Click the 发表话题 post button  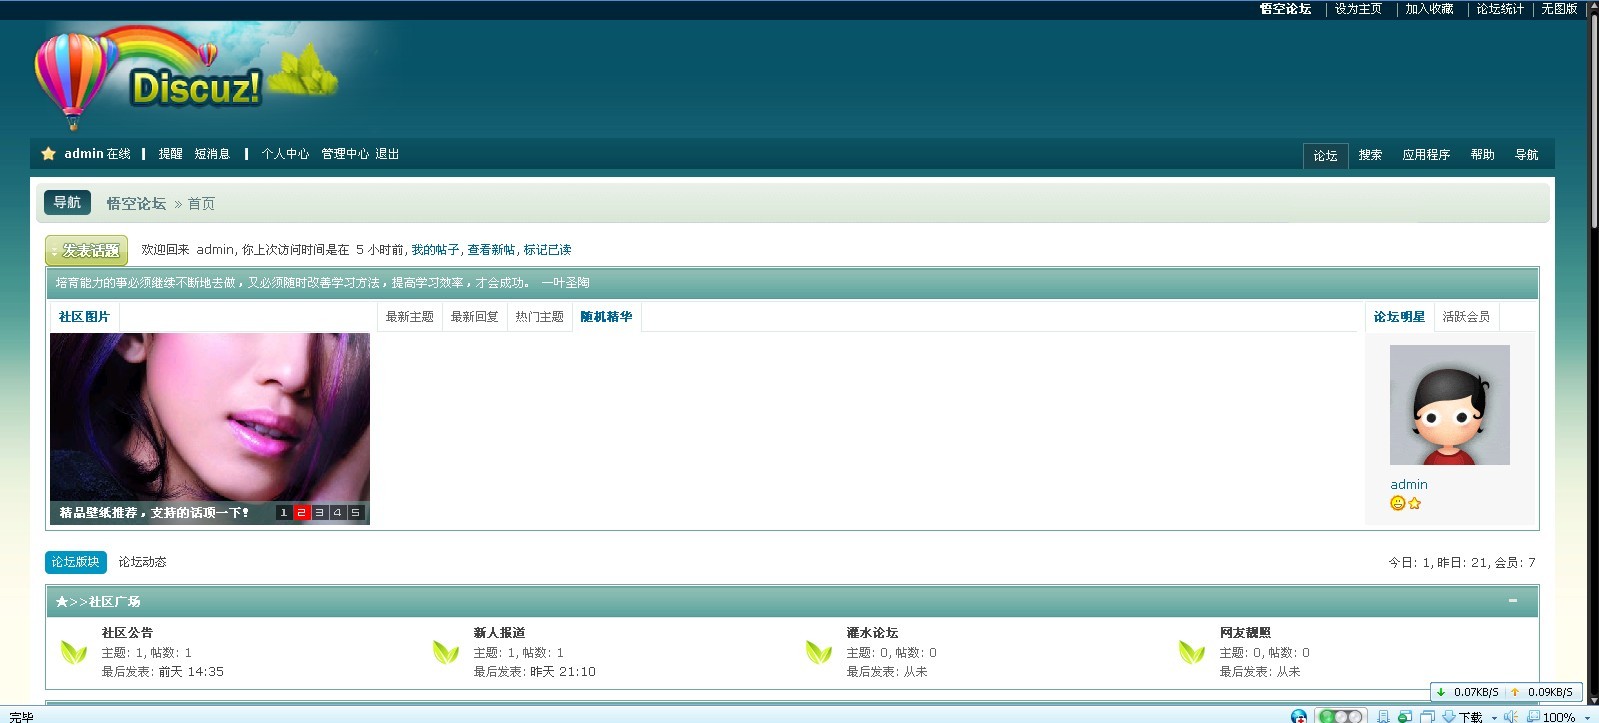pos(87,250)
